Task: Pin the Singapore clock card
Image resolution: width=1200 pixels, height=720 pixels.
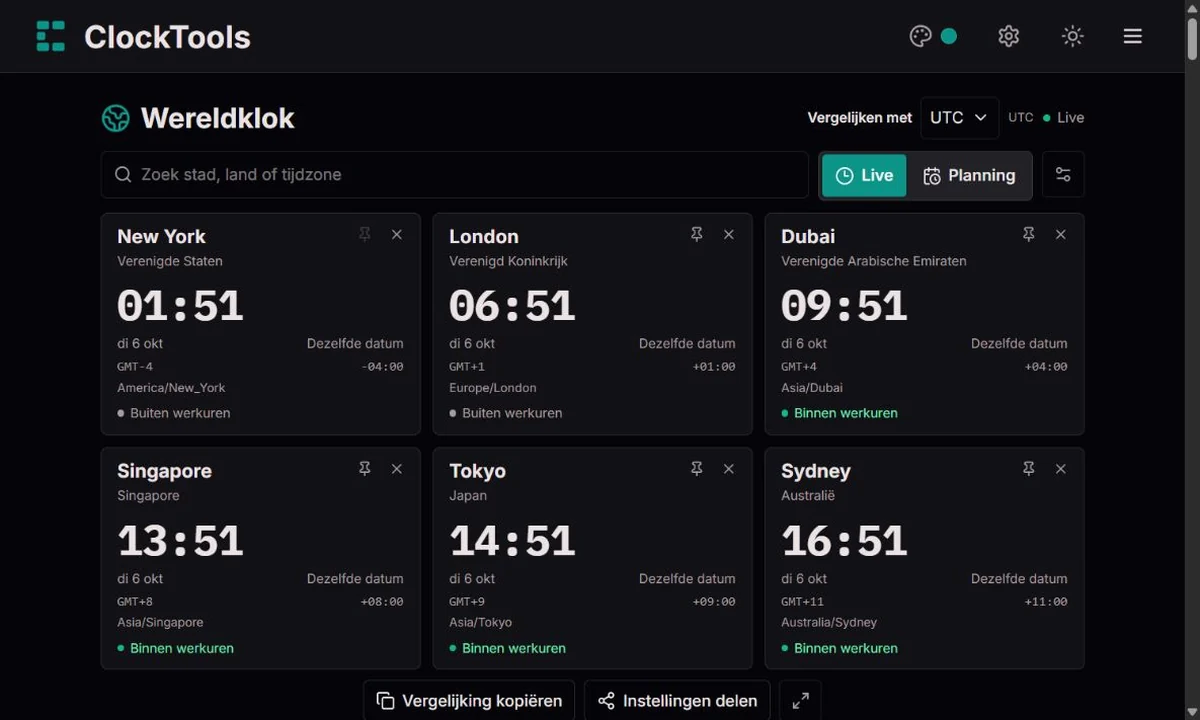Action: 365,469
